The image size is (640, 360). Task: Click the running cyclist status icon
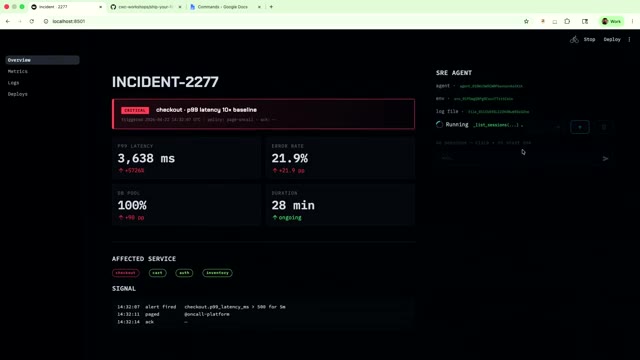(574, 40)
